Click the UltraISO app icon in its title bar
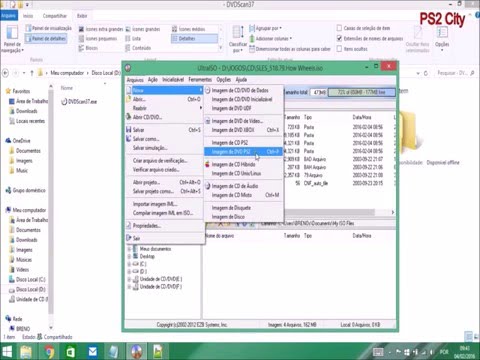The width and height of the screenshot is (480, 360). coord(128,68)
